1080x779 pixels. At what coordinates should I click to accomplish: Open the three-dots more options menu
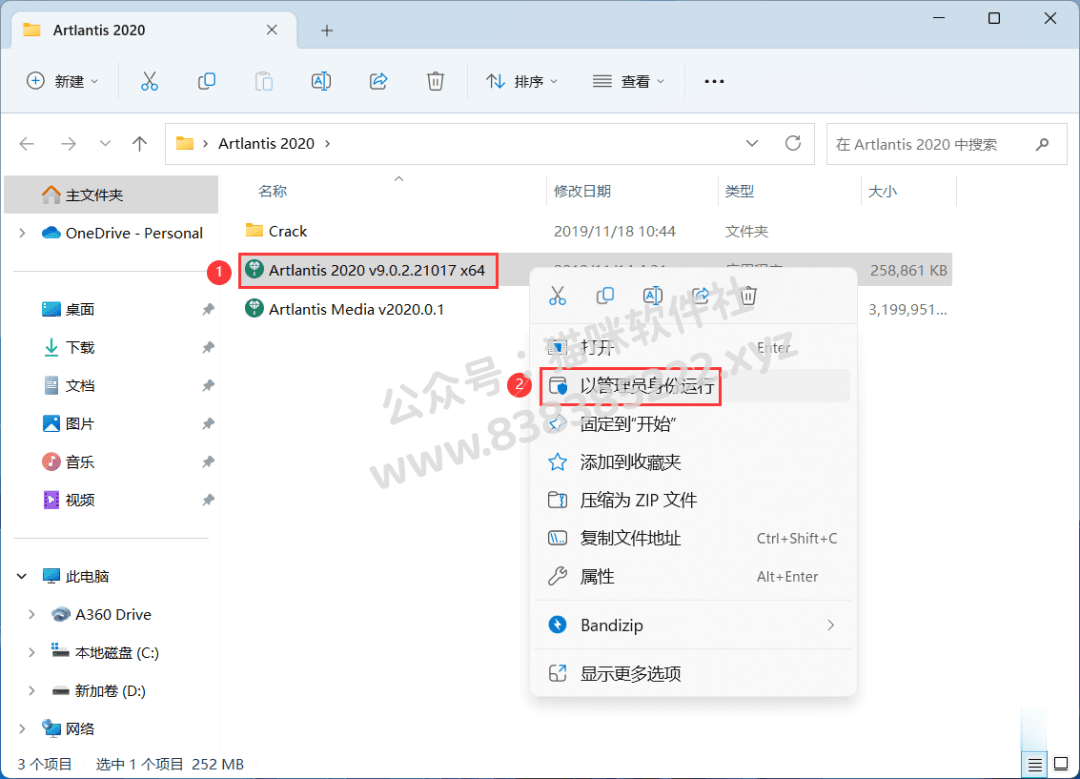[x=714, y=81]
